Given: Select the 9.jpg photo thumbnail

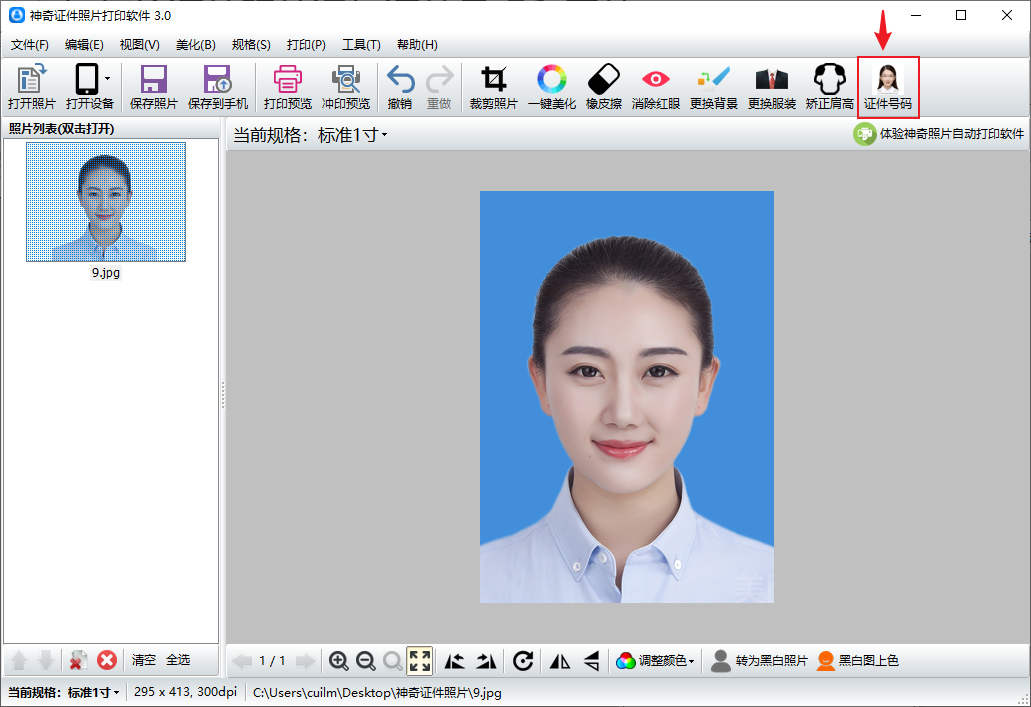Looking at the screenshot, I should click(105, 202).
